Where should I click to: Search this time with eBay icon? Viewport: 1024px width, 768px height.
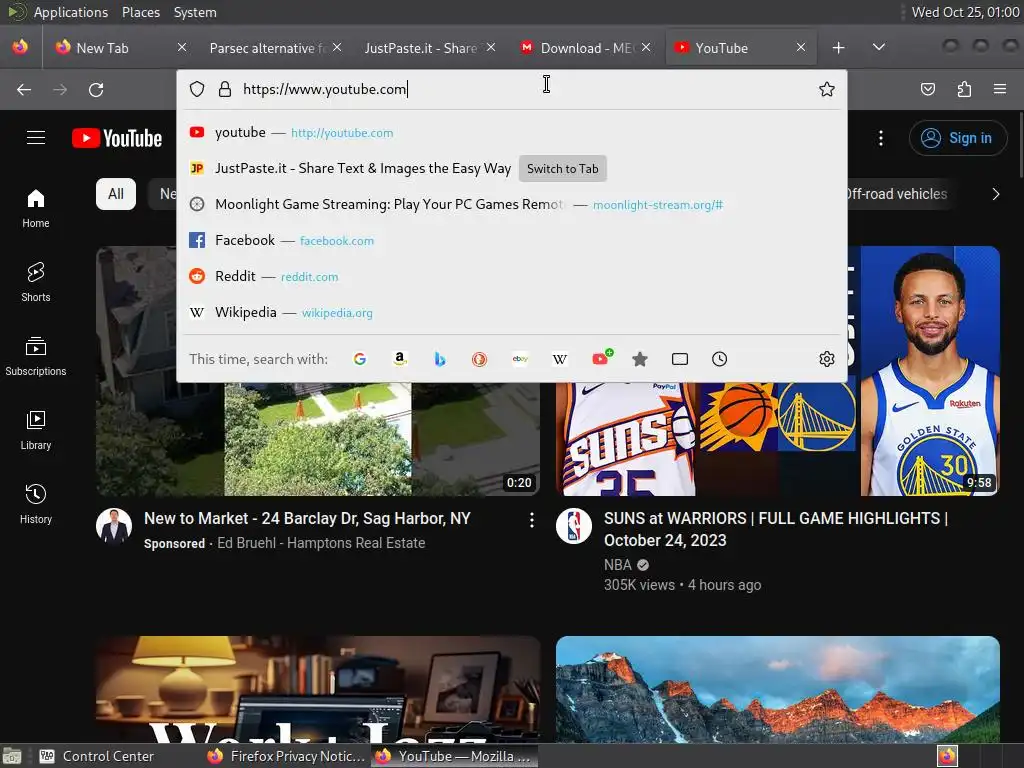(x=520, y=359)
